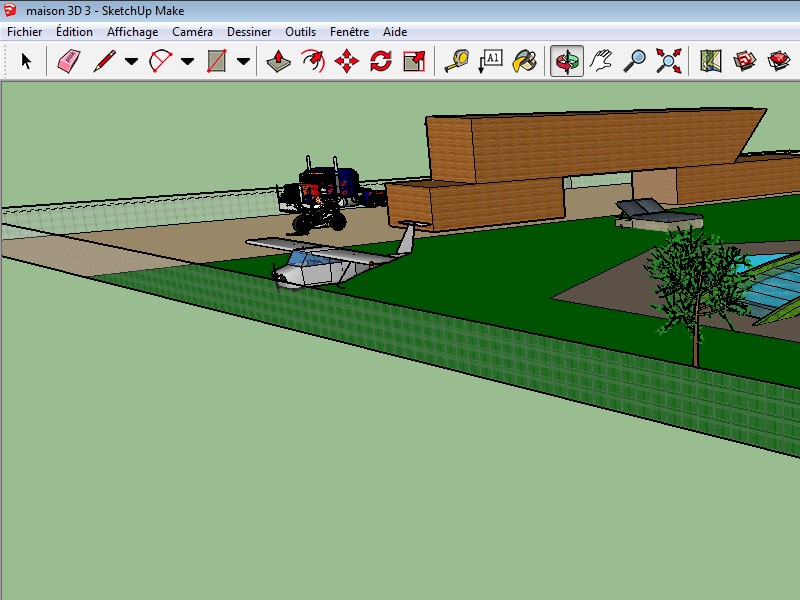Screen dimensions: 800x600
Task: Expand the Rectangle shapes dropdown arrow
Action: coord(243,62)
